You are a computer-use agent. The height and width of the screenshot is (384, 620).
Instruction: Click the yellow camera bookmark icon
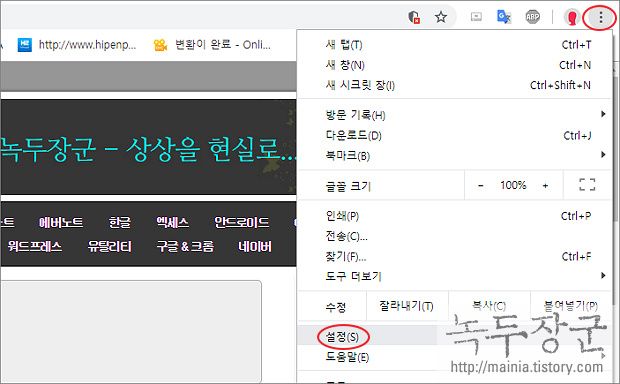(160, 45)
